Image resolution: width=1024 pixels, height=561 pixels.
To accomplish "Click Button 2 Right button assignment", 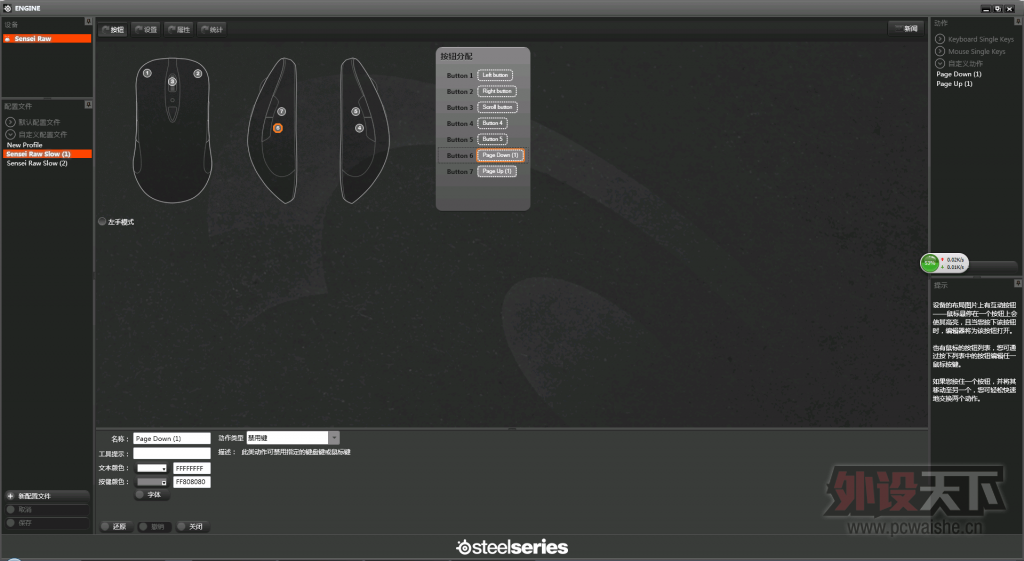I will (x=497, y=91).
